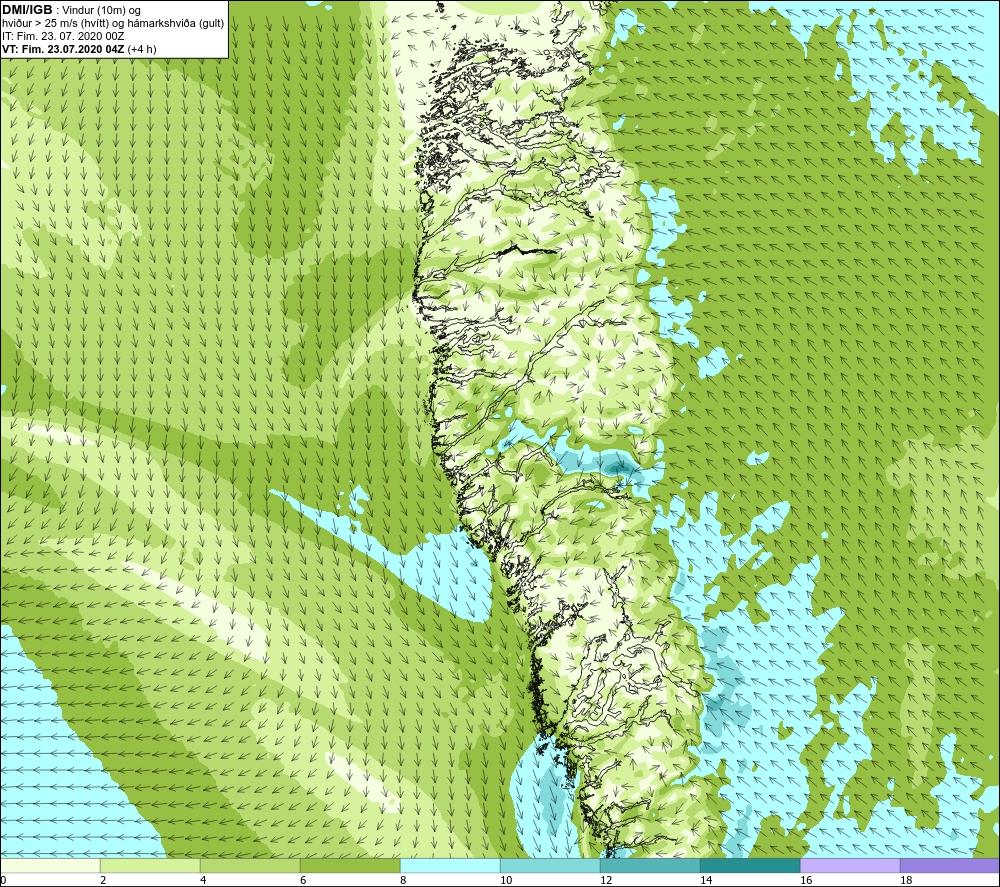
Task: Click the medium green 4–6 m/s legend swatch
Action: [250, 865]
